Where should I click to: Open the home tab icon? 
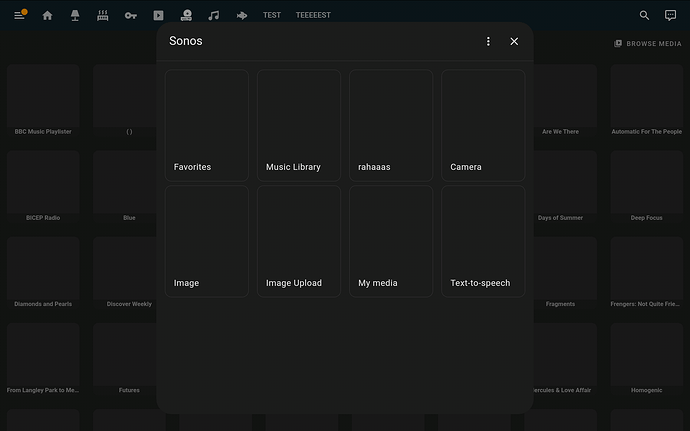click(48, 15)
